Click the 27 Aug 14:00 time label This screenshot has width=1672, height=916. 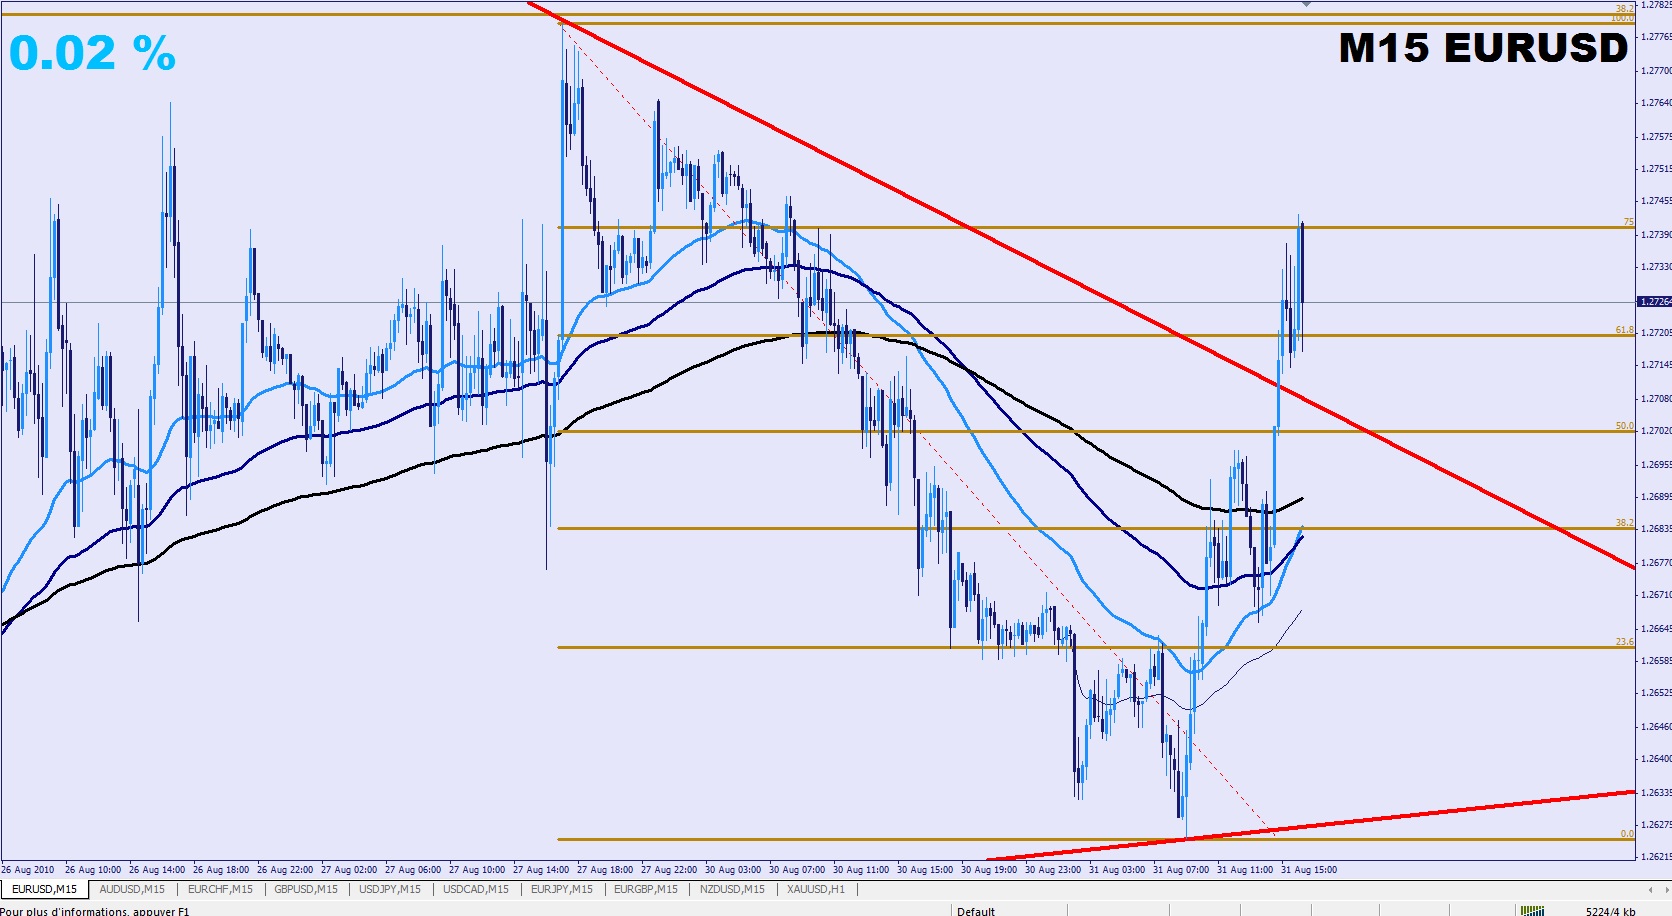pos(540,869)
